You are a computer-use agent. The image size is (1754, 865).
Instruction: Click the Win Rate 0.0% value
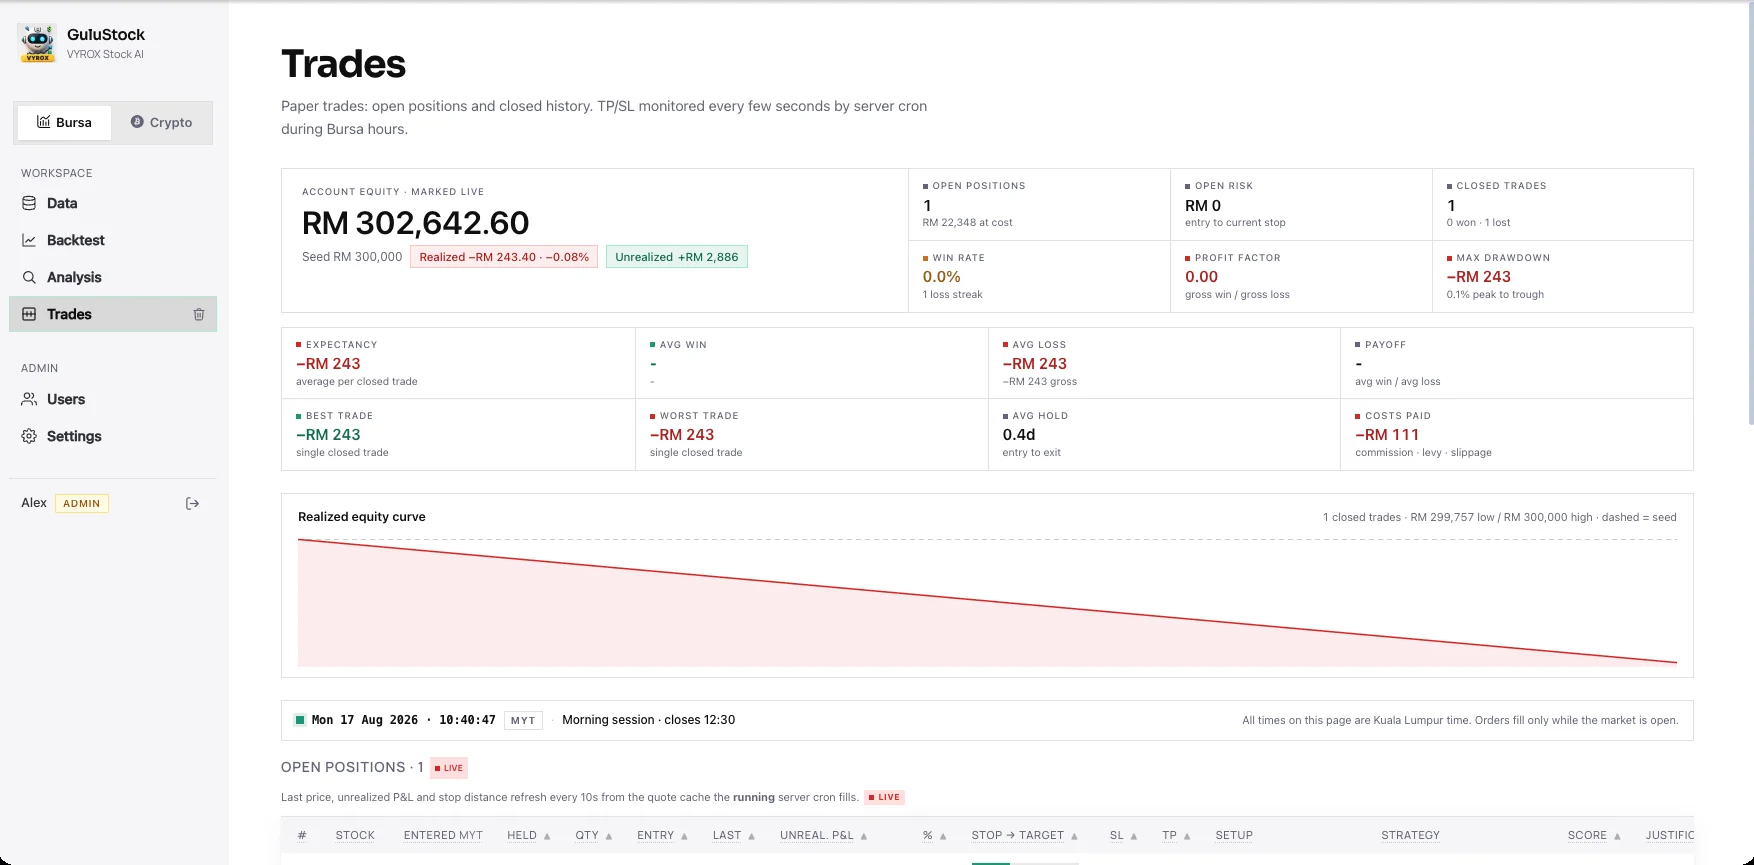click(x=941, y=277)
